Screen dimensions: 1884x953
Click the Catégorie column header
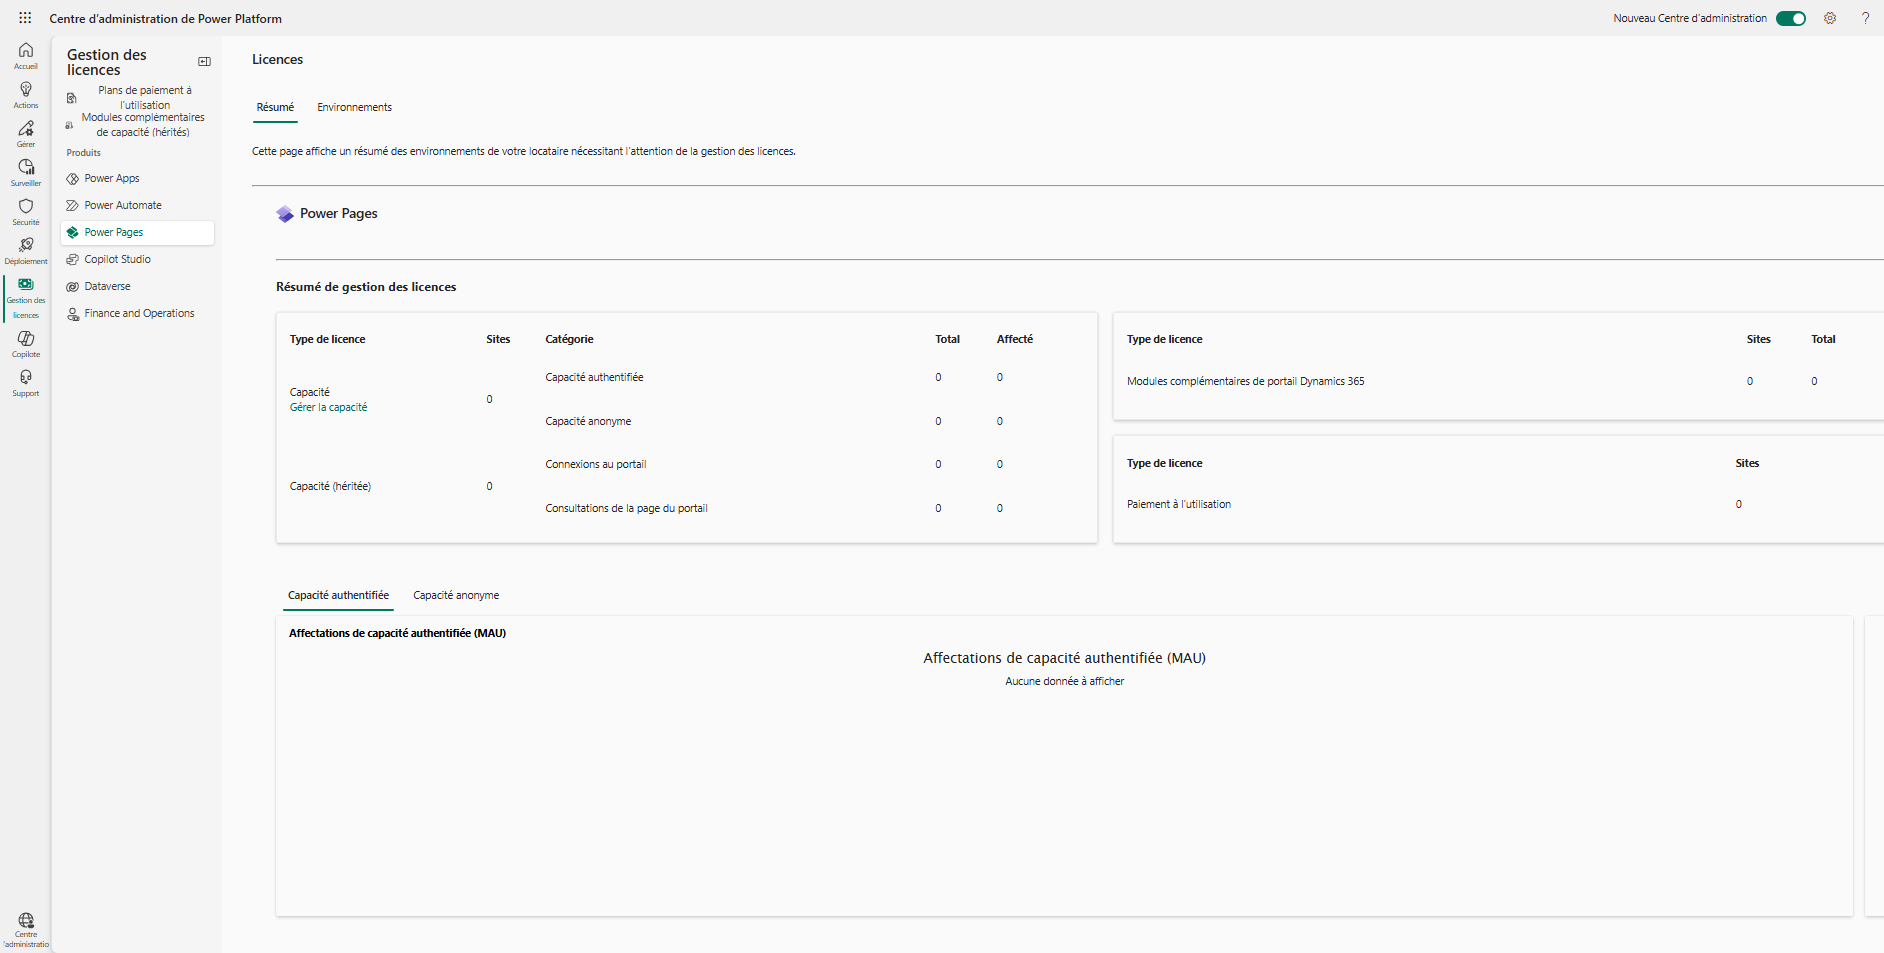coord(569,339)
